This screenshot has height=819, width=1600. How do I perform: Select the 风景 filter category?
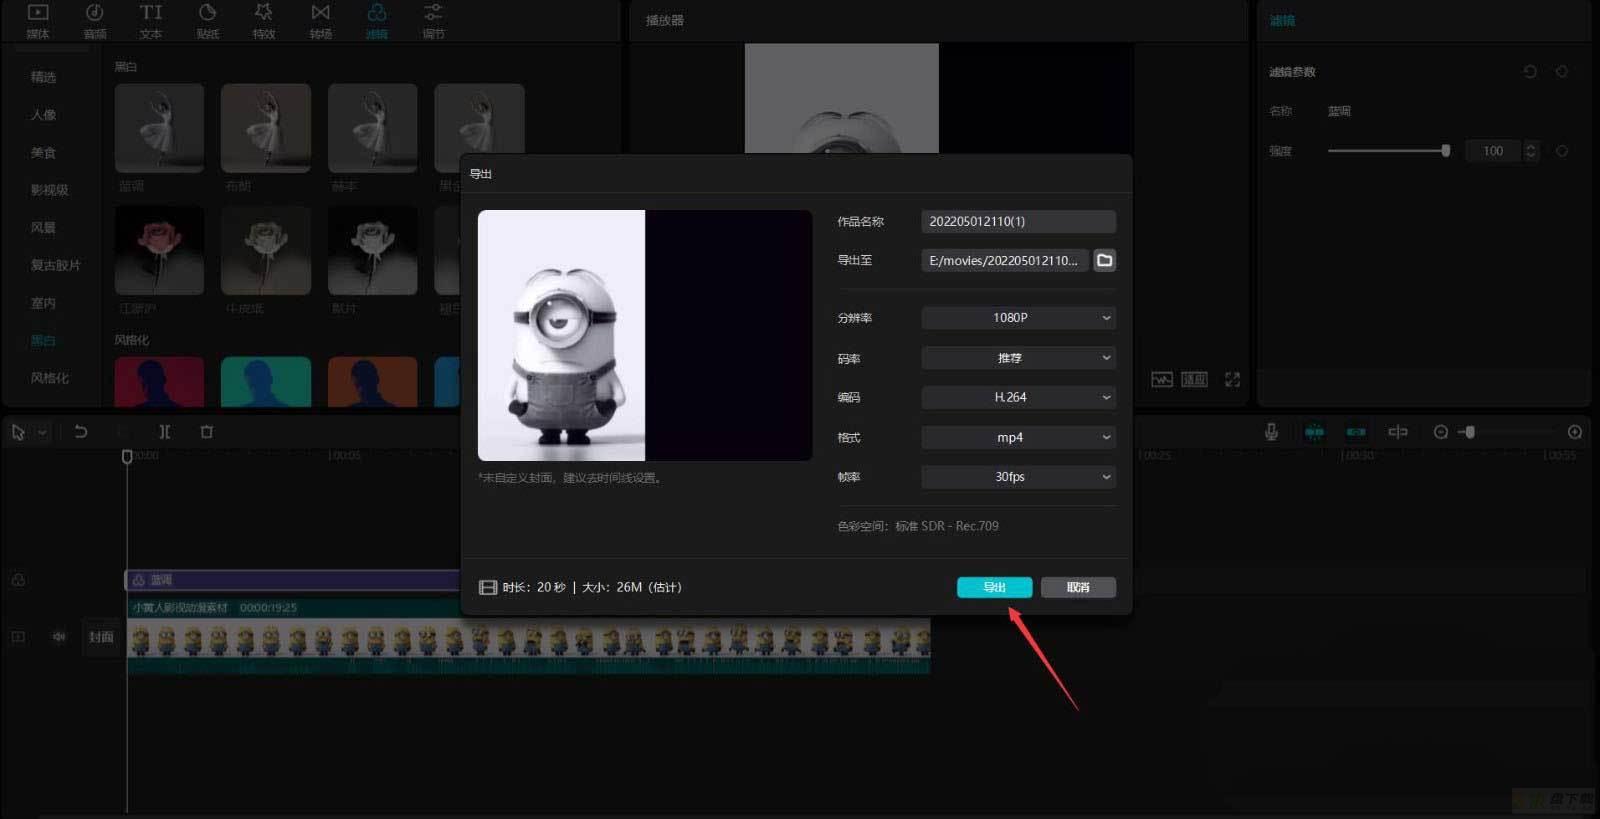(43, 228)
